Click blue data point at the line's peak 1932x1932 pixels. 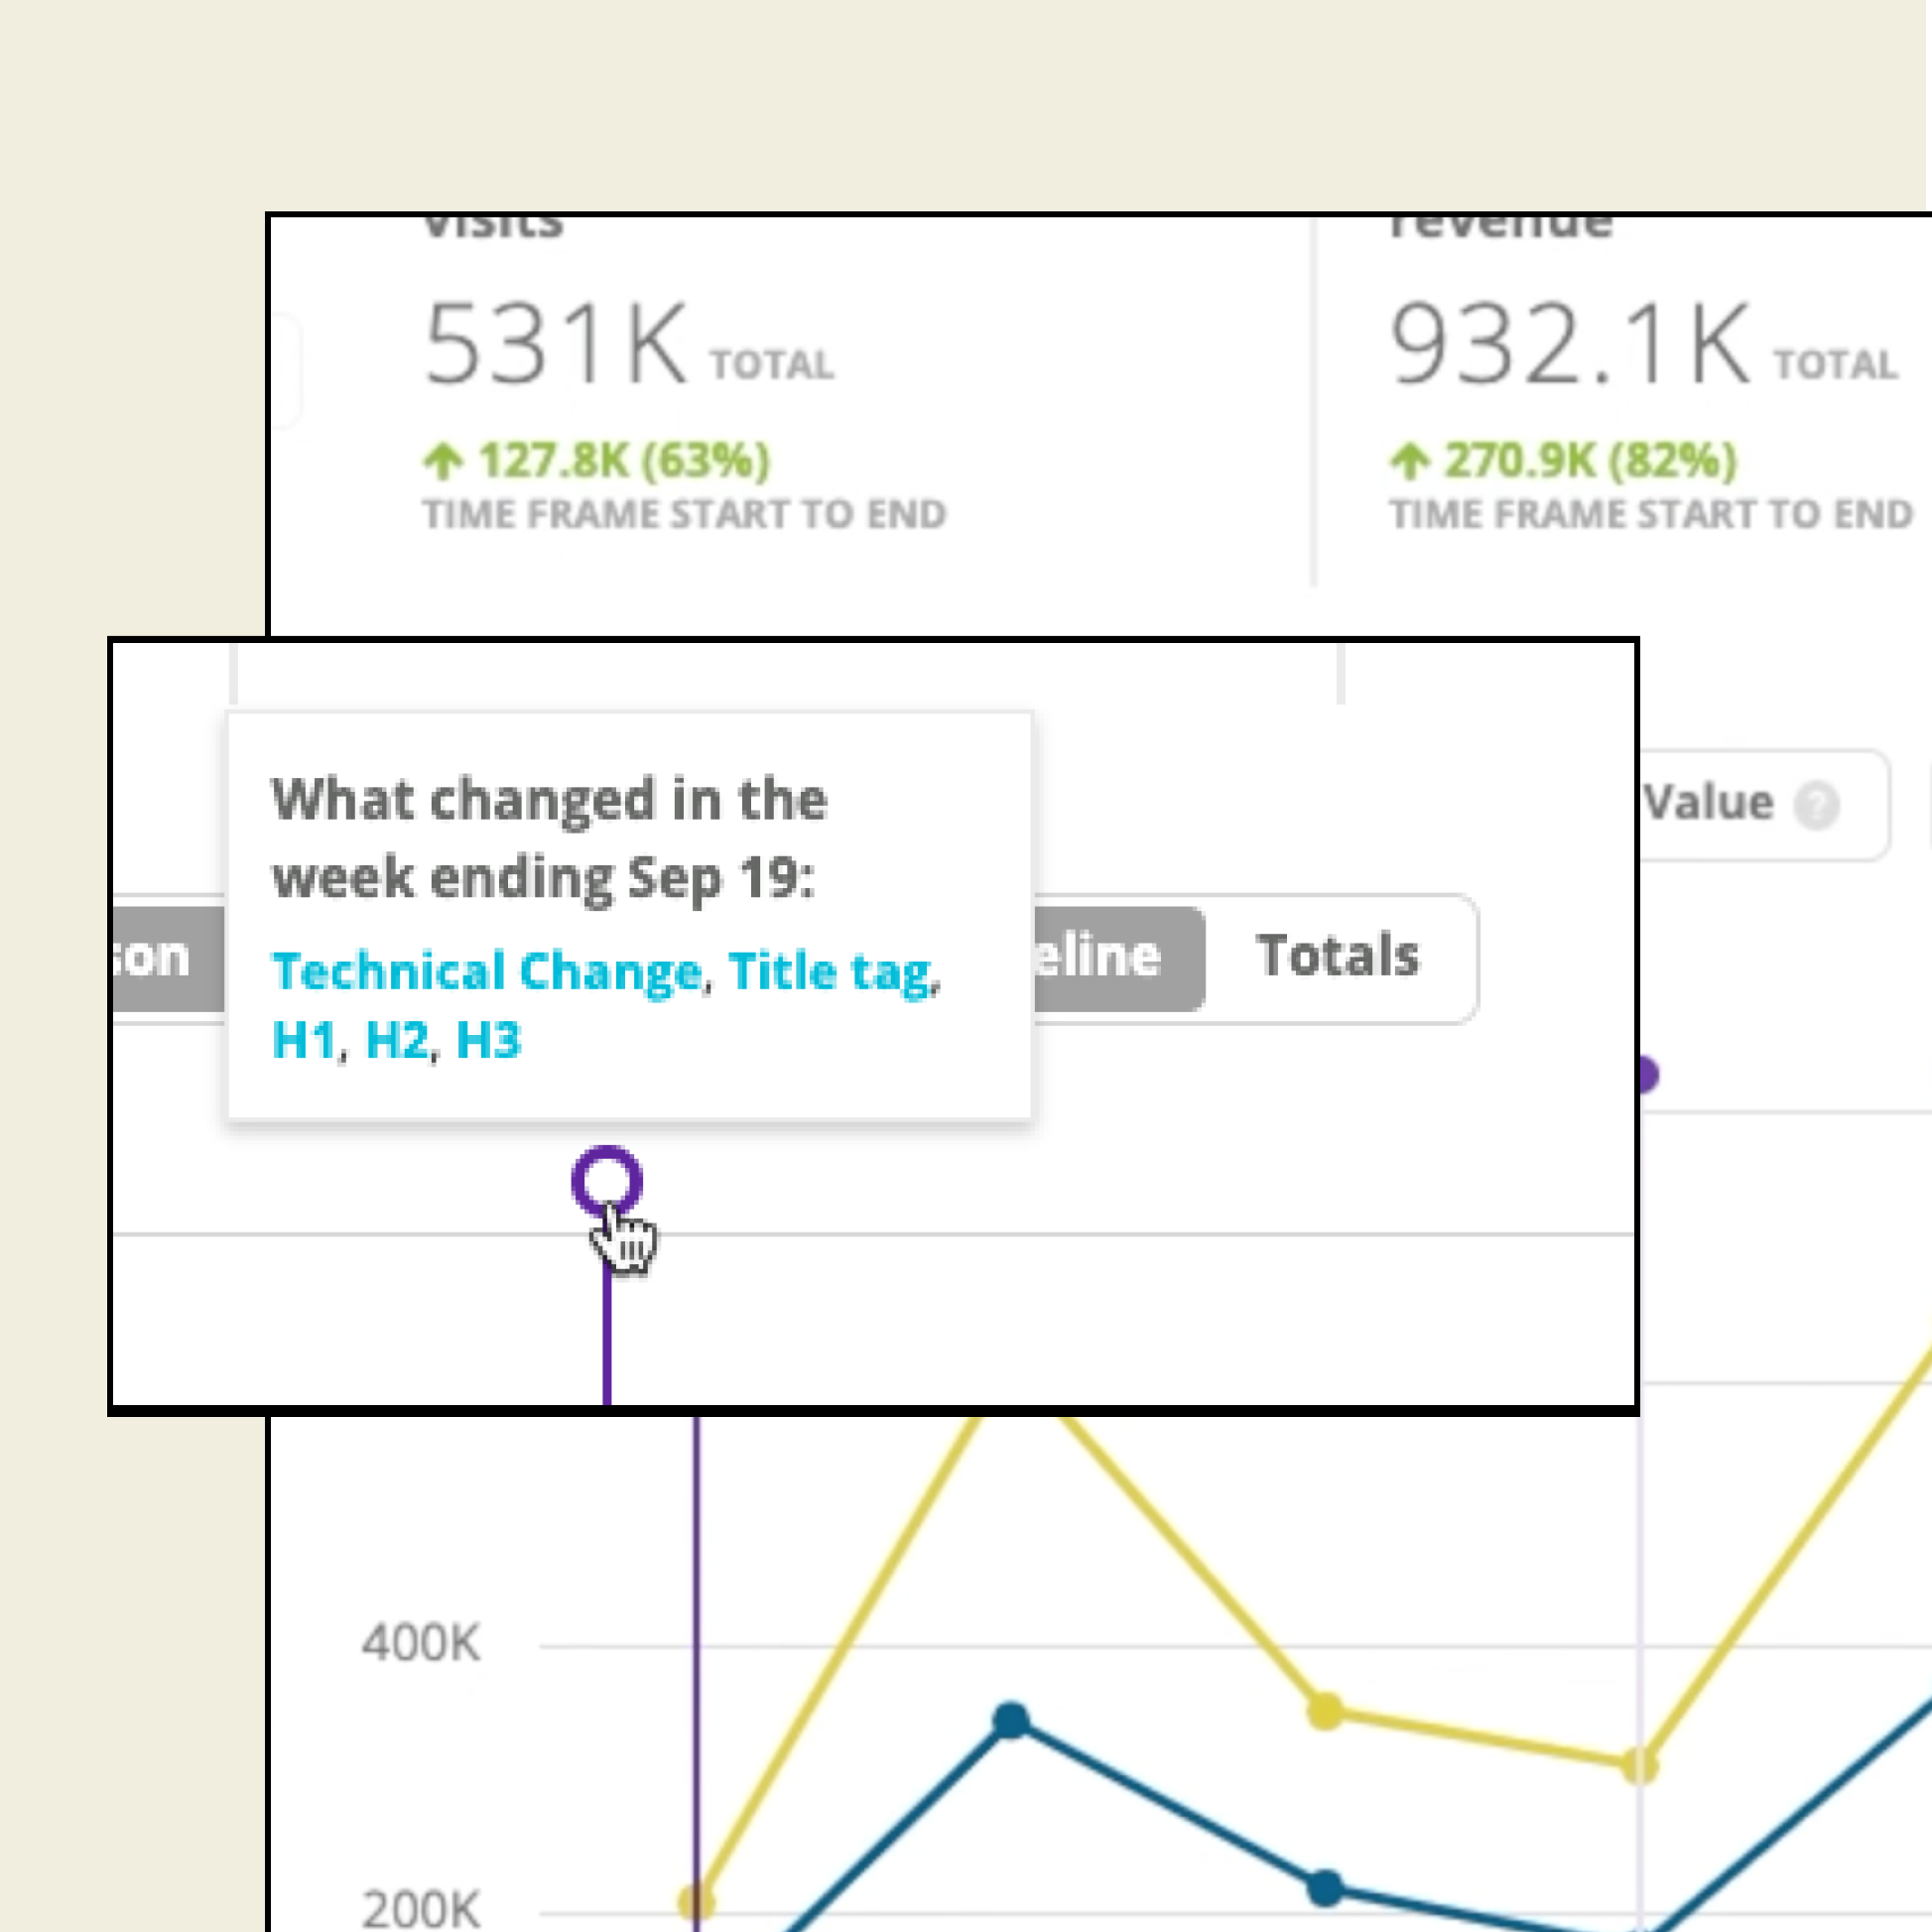point(1011,1720)
